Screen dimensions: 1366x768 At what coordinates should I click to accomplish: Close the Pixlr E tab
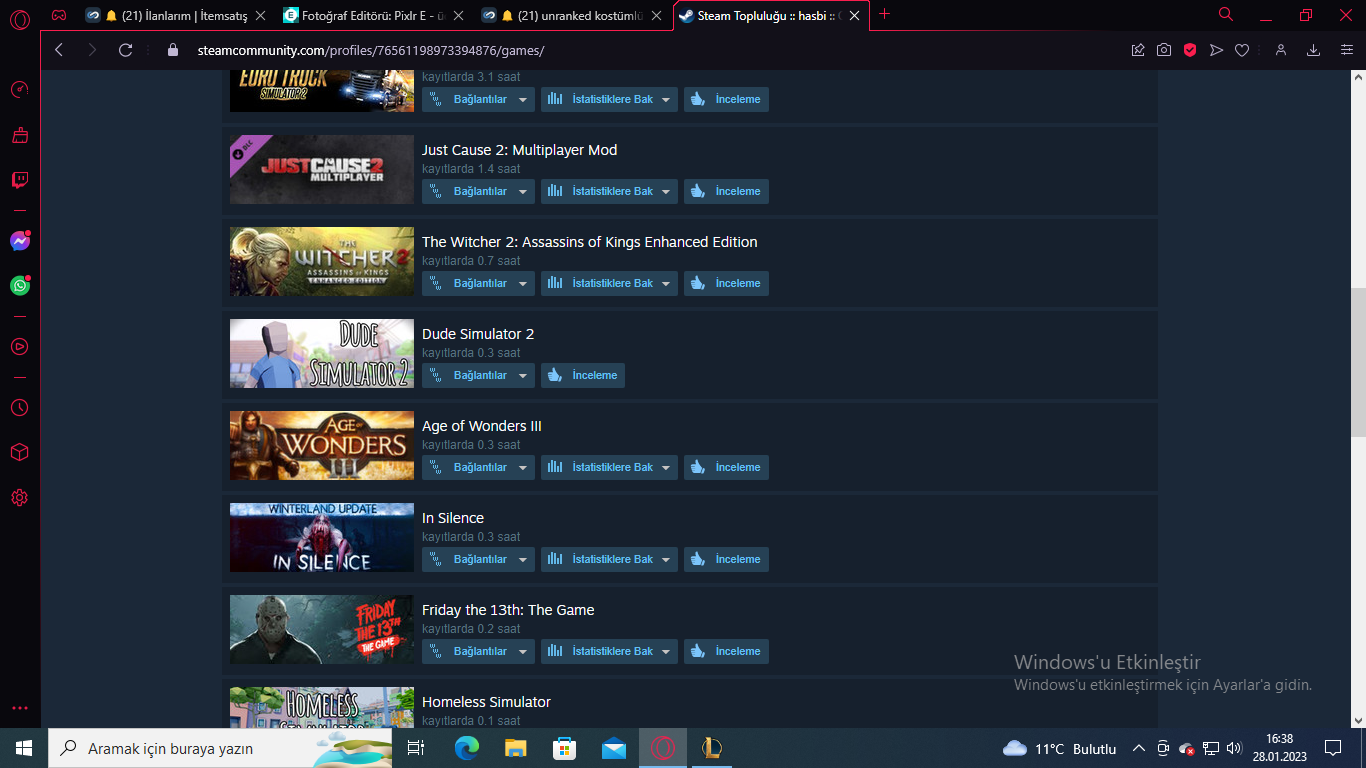tap(458, 15)
